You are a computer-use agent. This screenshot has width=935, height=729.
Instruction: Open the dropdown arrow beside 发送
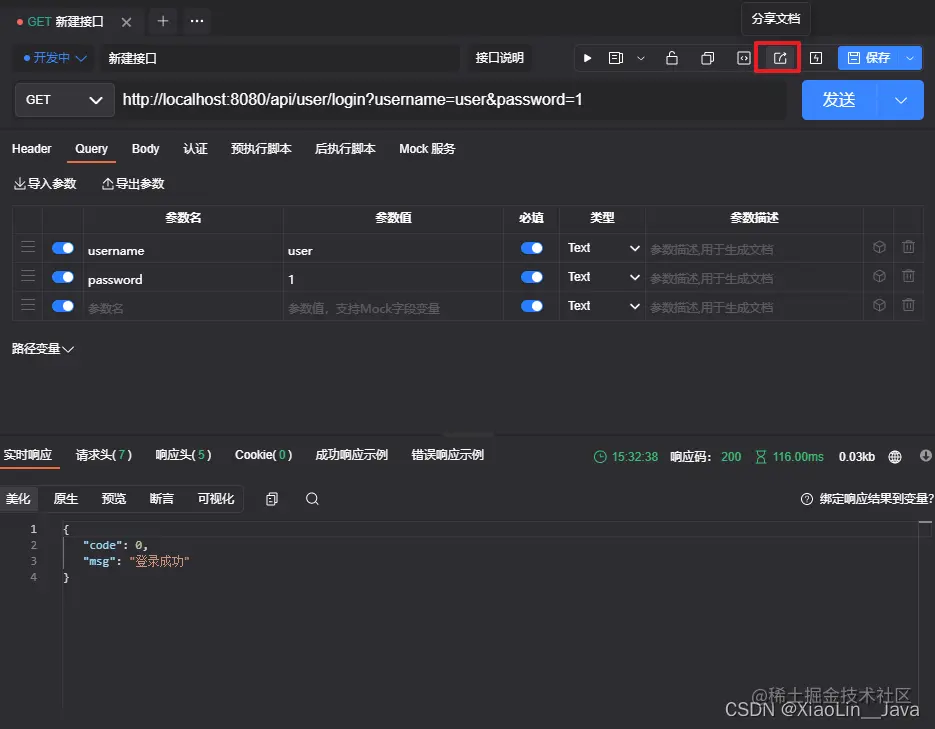coord(900,100)
